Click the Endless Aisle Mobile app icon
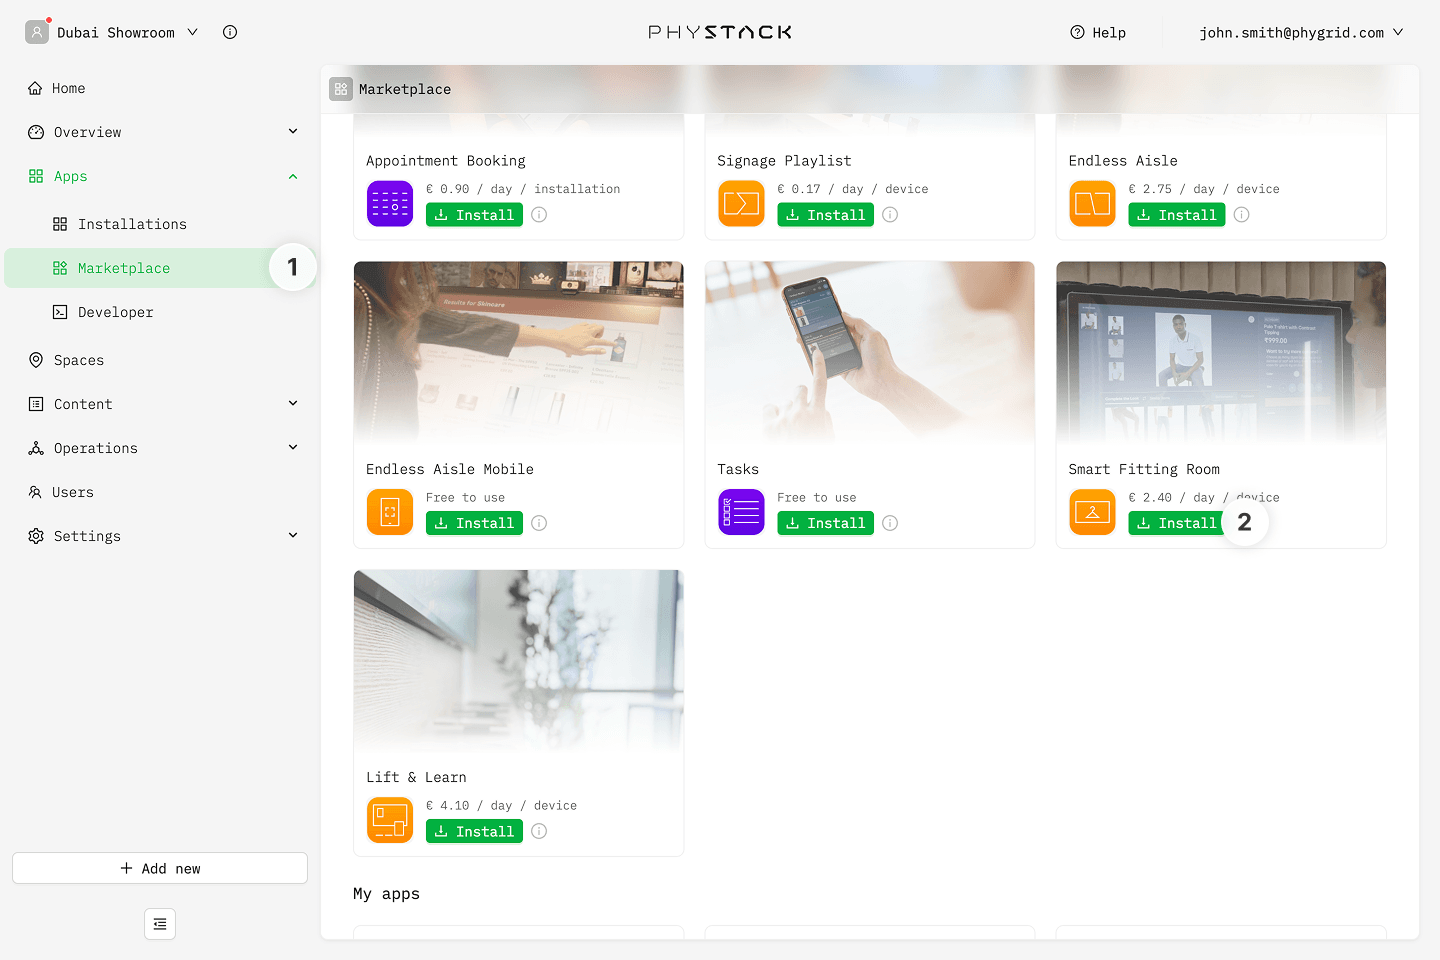Viewport: 1440px width, 960px height. [x=390, y=512]
